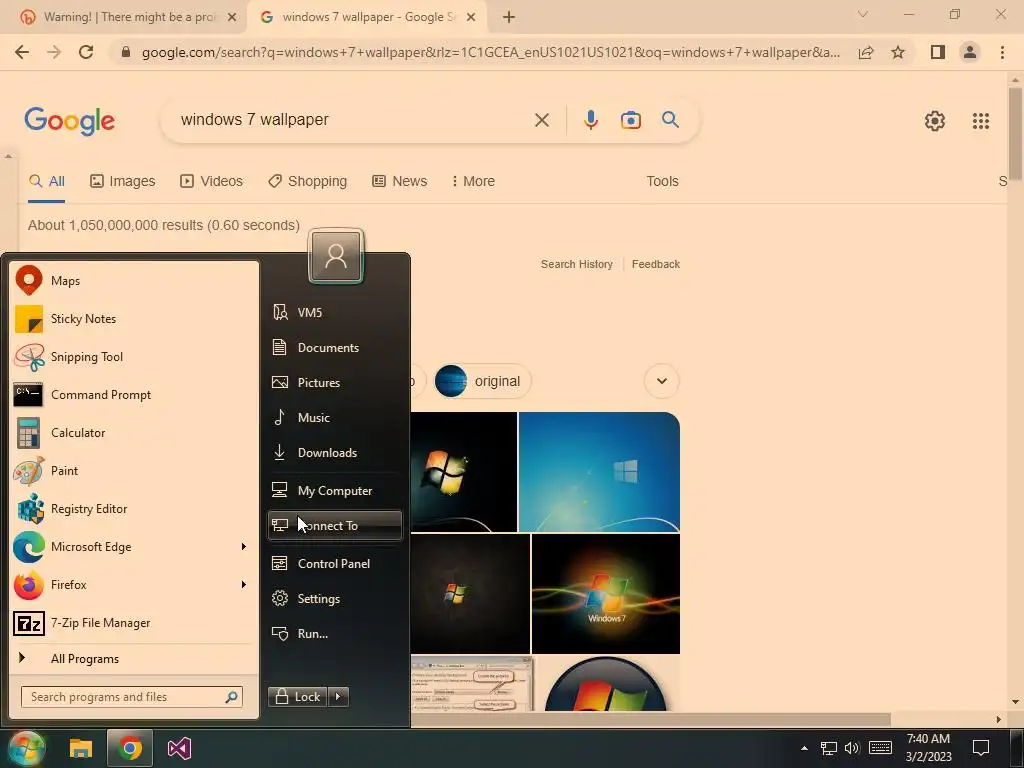Launch Sticky Notes
Viewport: 1024px width, 768px height.
134,319
